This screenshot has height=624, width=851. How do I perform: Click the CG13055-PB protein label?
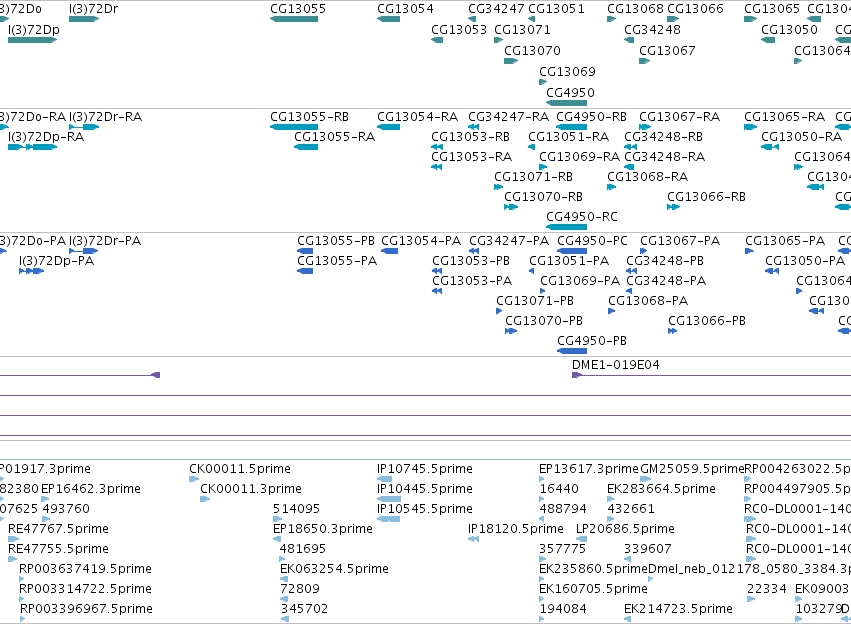336,241
